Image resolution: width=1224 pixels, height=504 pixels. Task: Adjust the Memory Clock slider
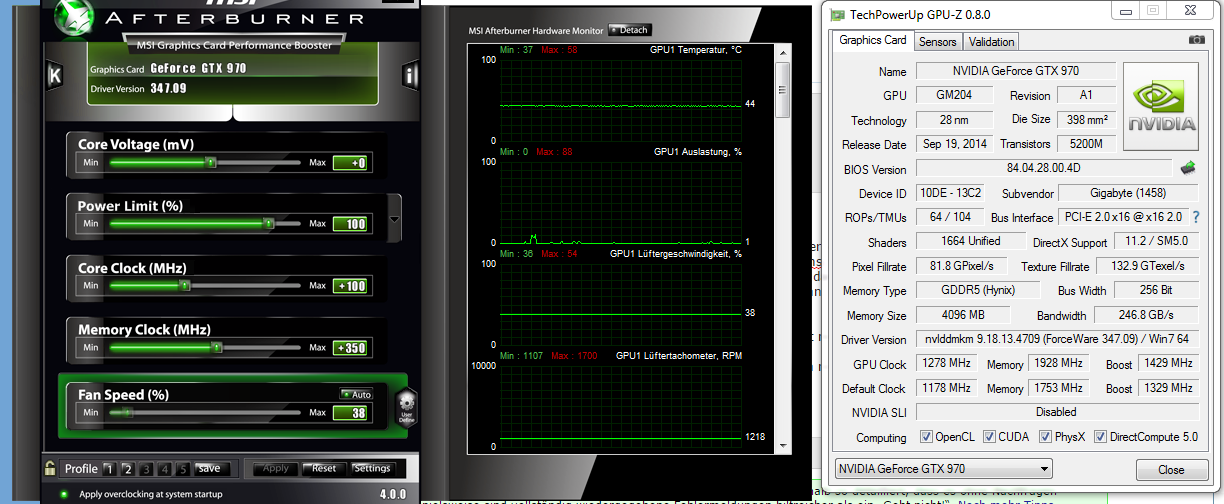[205, 347]
